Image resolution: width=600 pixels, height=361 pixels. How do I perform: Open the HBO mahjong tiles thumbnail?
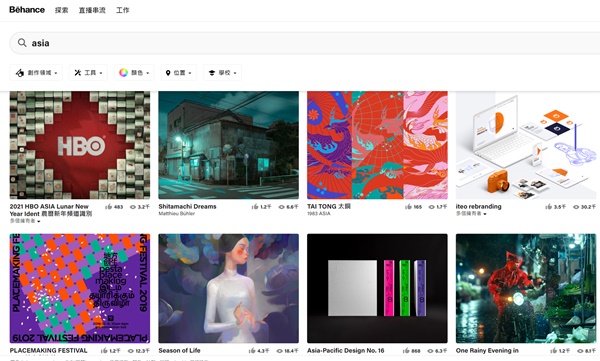coord(80,145)
